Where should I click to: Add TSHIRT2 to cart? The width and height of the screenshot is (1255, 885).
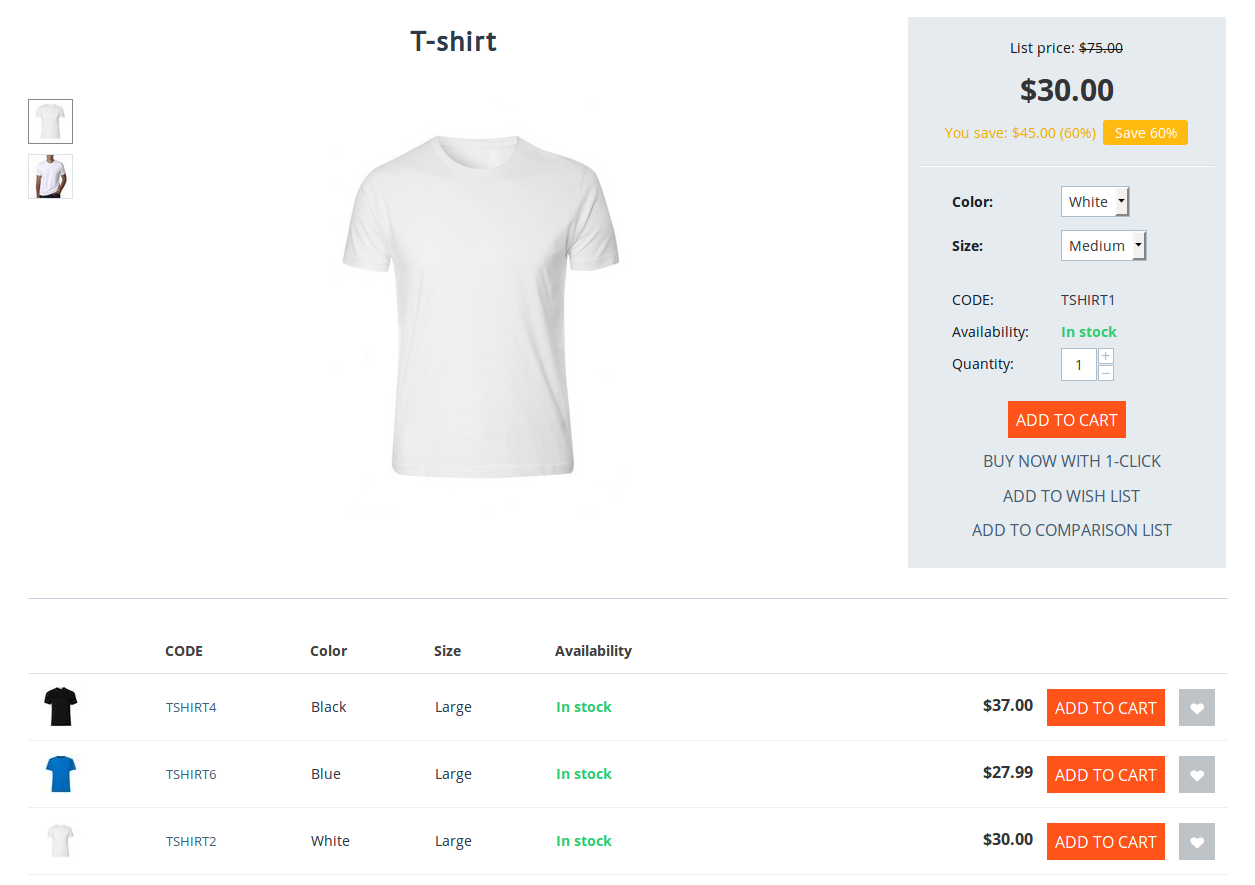tap(1106, 842)
